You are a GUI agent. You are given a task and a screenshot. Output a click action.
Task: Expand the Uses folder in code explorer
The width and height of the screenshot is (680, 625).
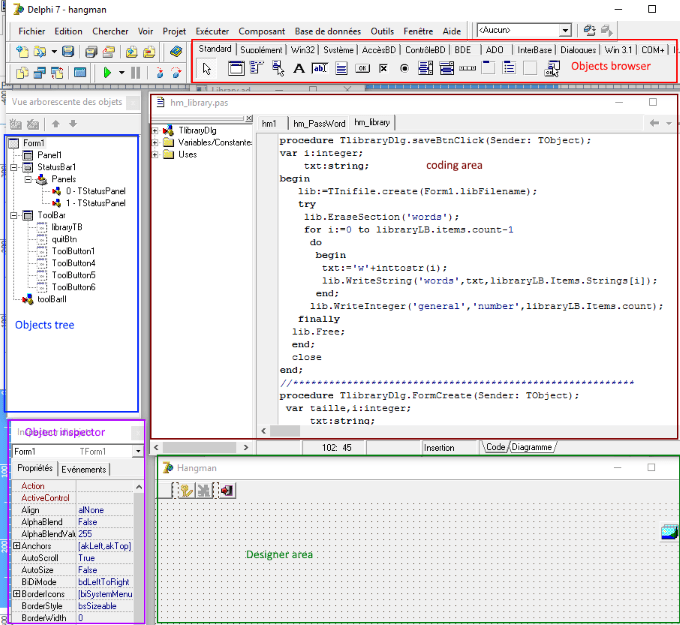click(156, 155)
